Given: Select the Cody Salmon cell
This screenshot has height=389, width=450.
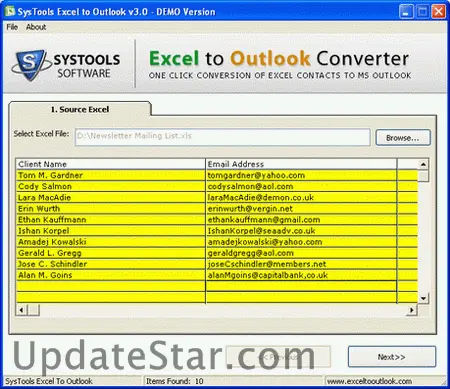Looking at the screenshot, I should (x=111, y=186).
